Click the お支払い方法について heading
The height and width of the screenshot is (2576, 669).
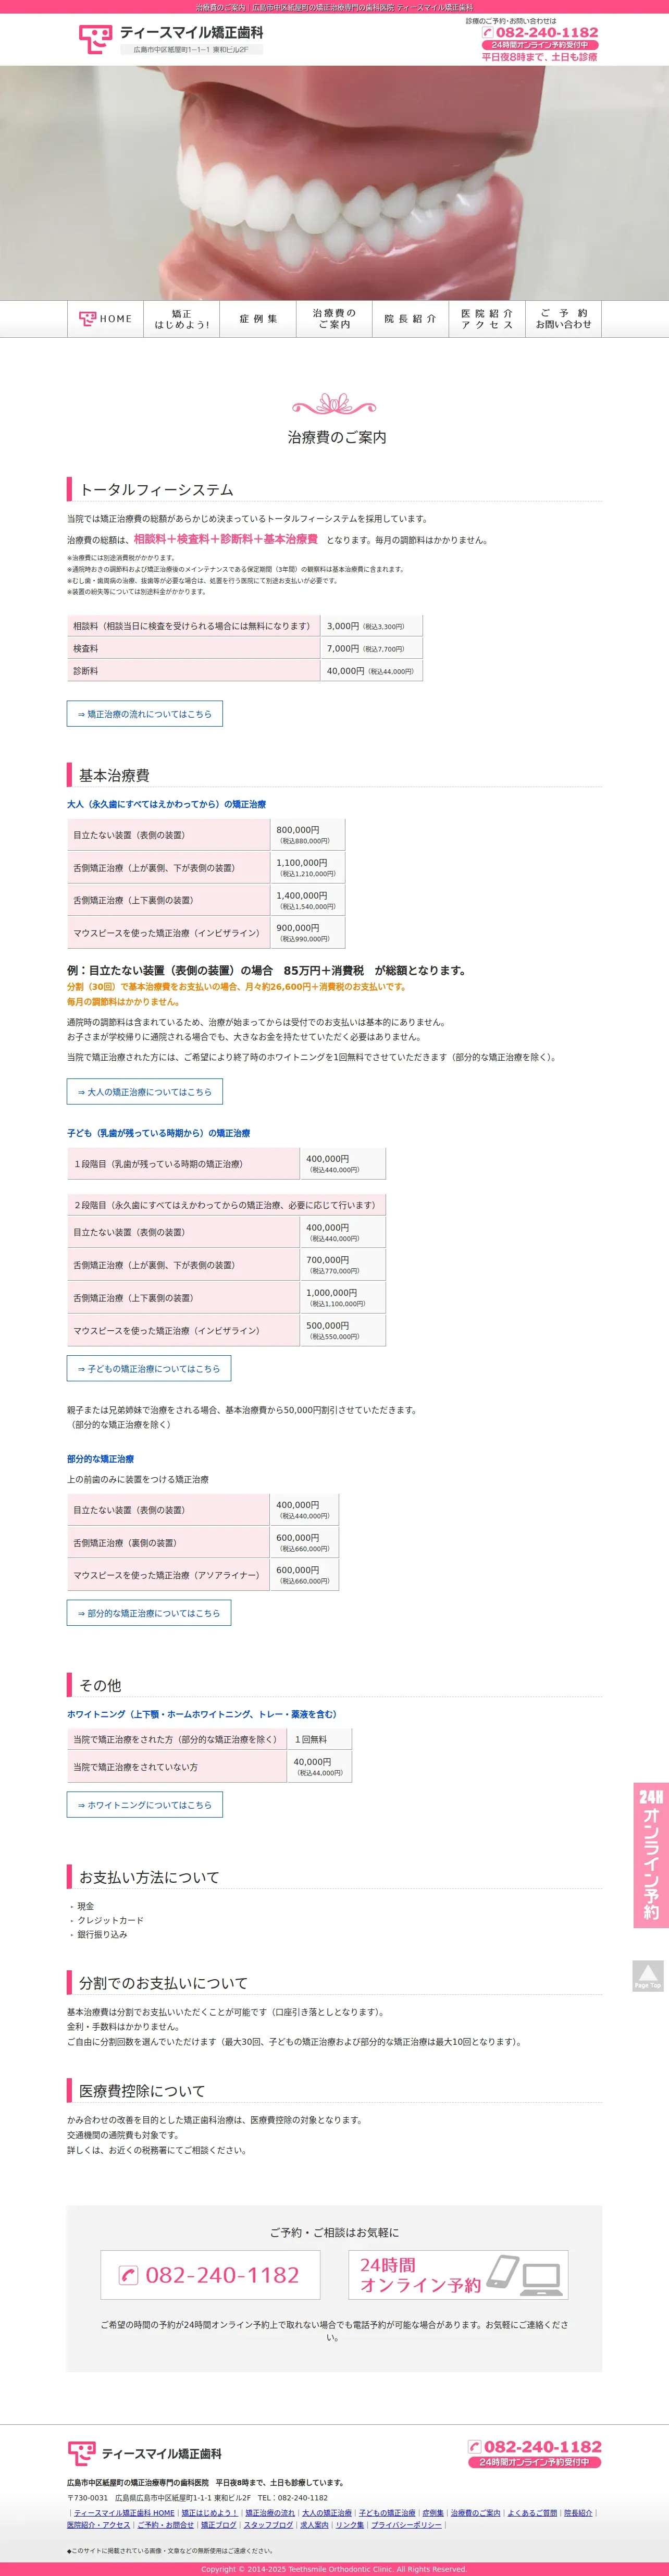149,1877
